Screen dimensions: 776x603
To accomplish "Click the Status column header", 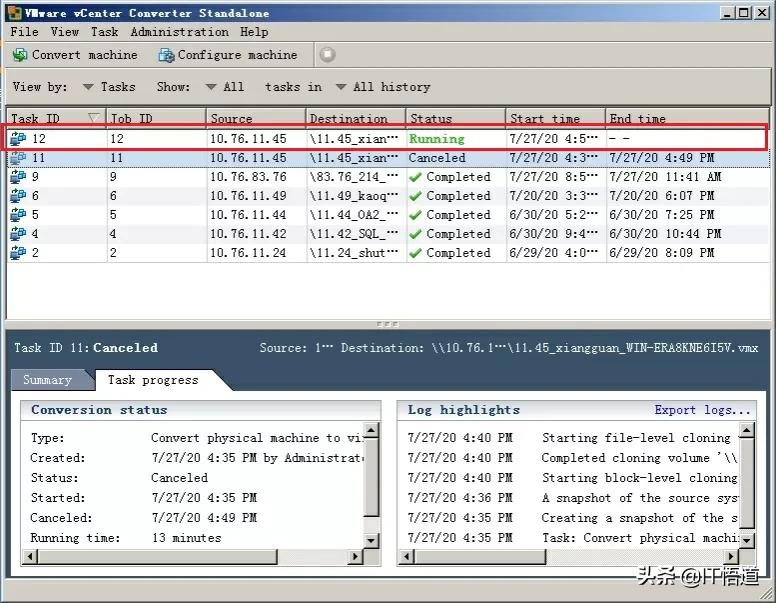I will [456, 118].
